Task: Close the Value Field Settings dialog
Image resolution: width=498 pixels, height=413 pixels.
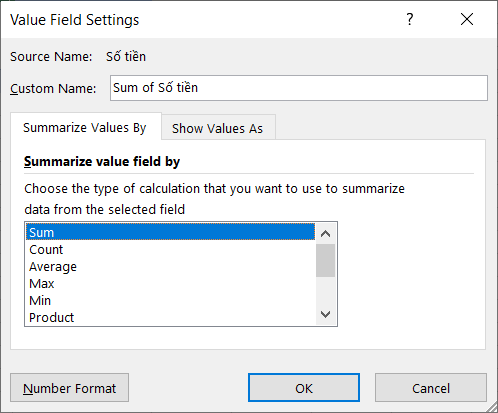Action: pyautogui.click(x=467, y=19)
